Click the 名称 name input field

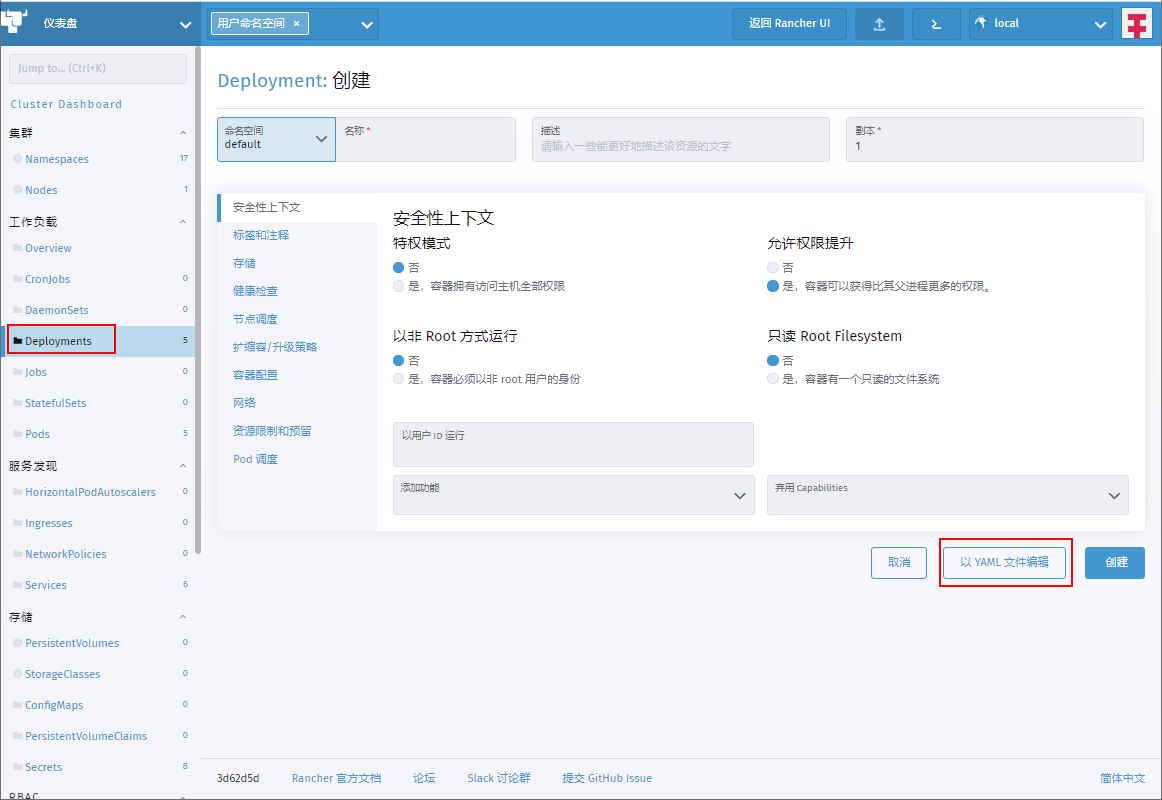click(x=426, y=145)
